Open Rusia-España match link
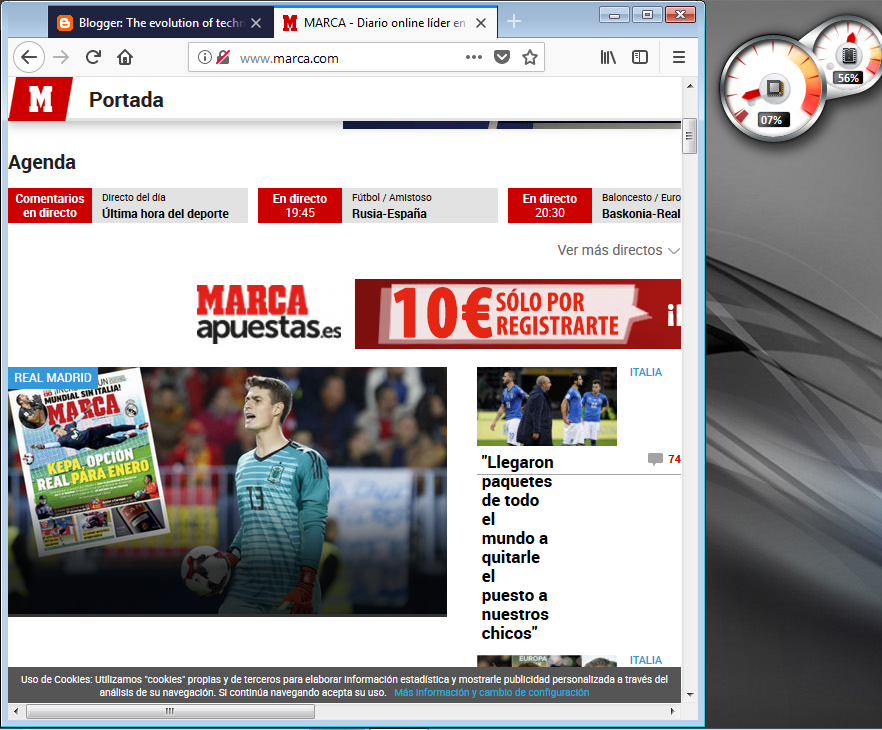The image size is (882, 730). [389, 214]
